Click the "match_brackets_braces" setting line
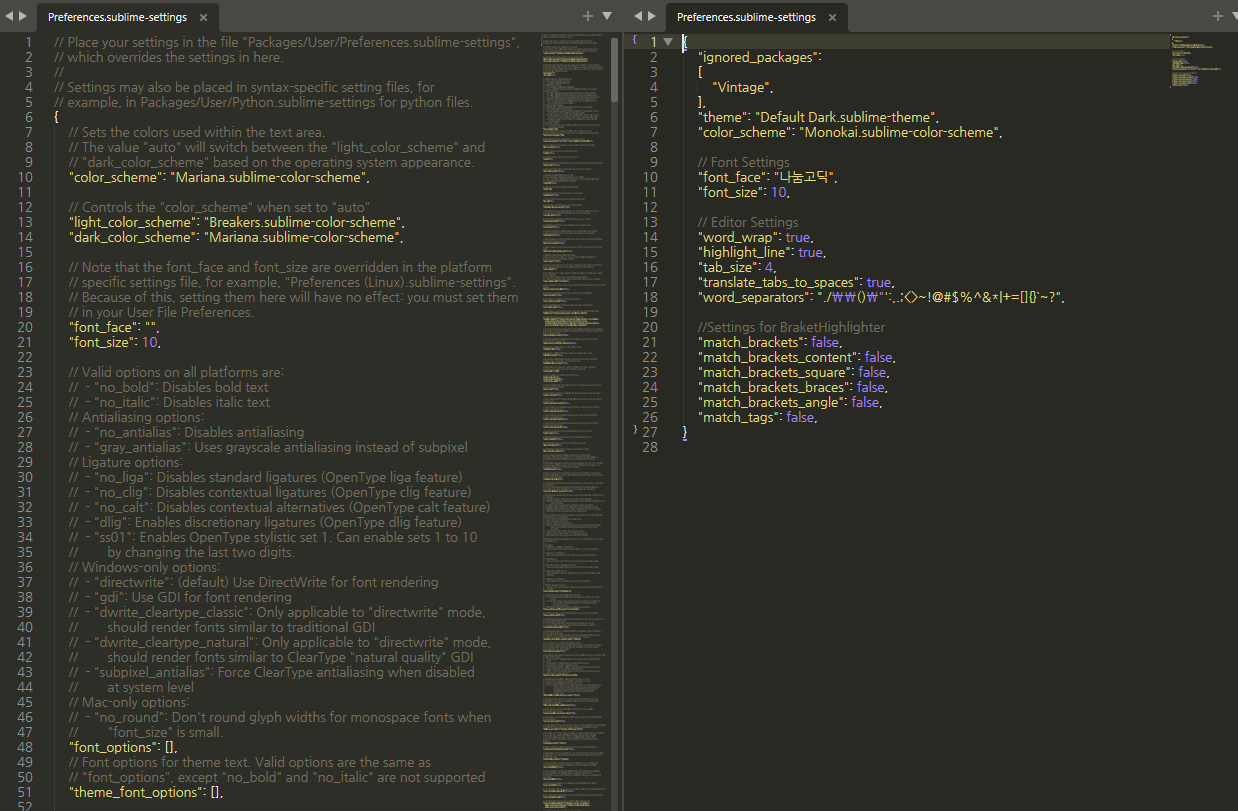This screenshot has width=1238, height=811. coord(793,387)
